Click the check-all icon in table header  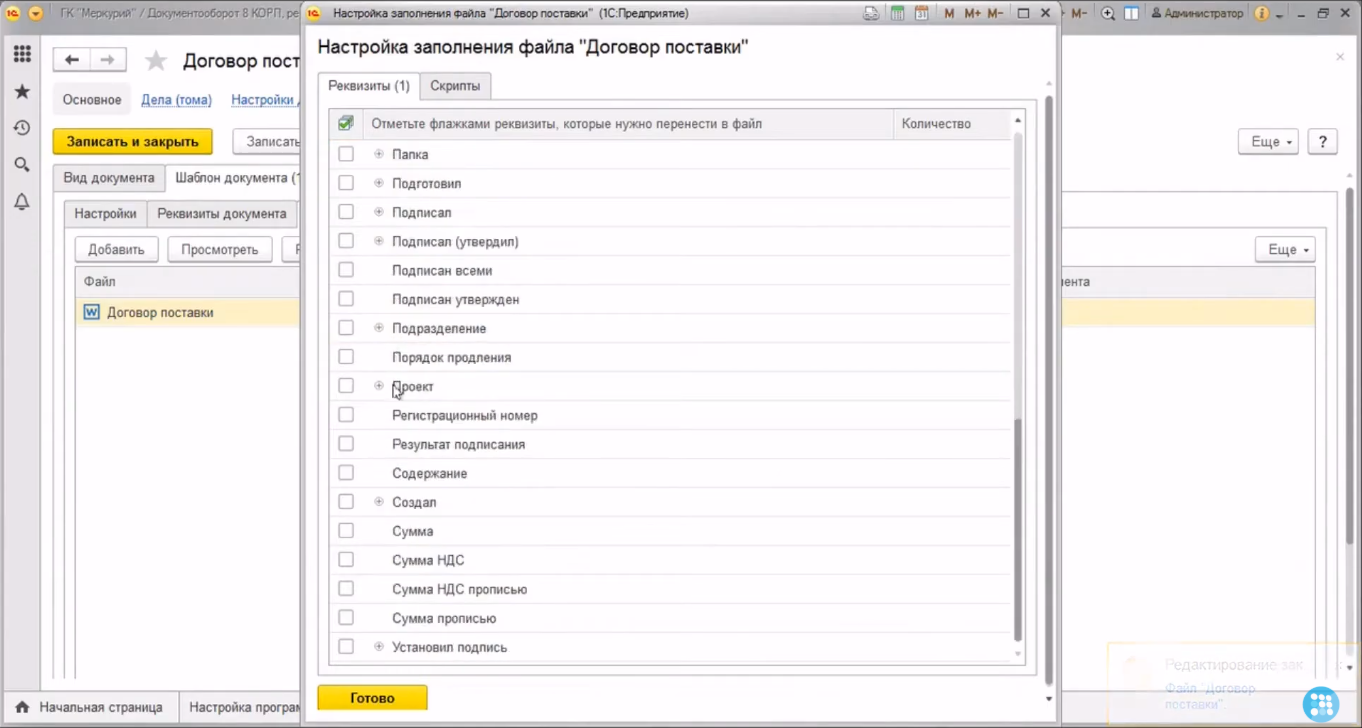345,124
